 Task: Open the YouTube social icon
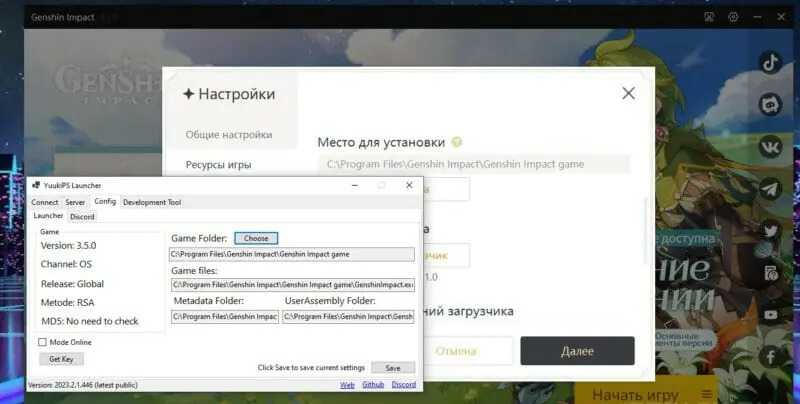770,315
